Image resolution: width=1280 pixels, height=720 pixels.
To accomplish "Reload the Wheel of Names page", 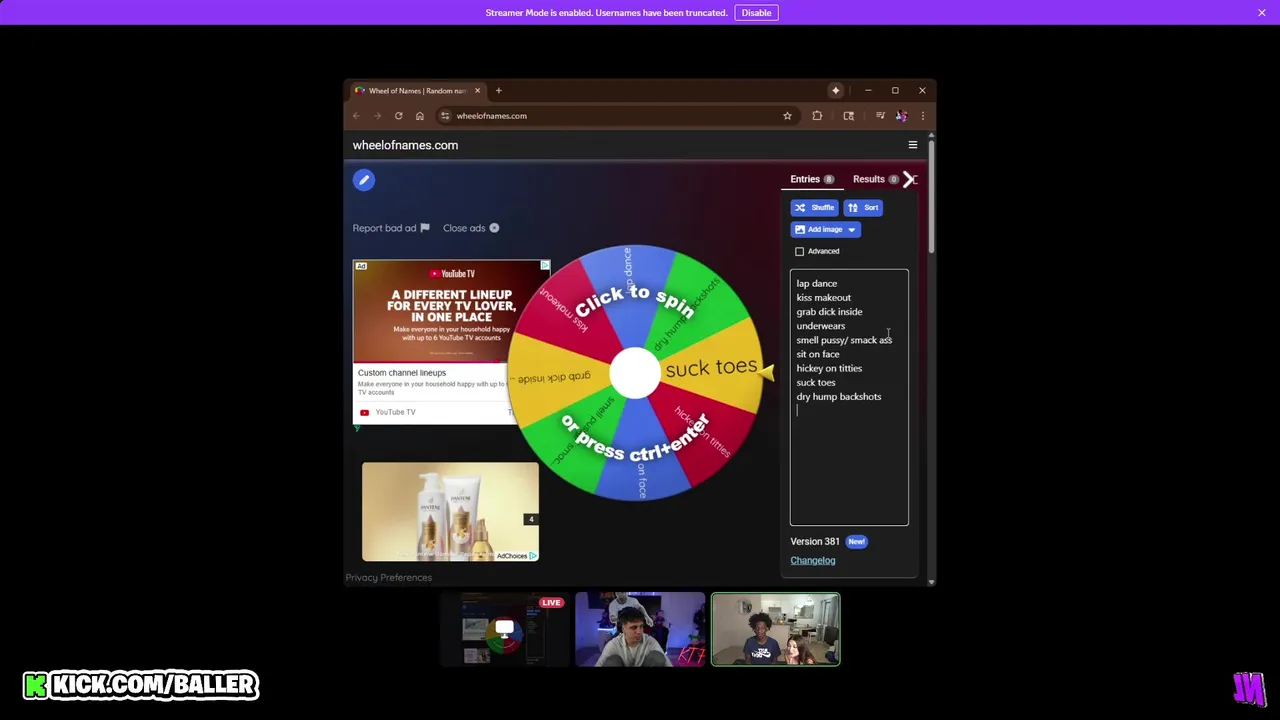I will pos(398,116).
